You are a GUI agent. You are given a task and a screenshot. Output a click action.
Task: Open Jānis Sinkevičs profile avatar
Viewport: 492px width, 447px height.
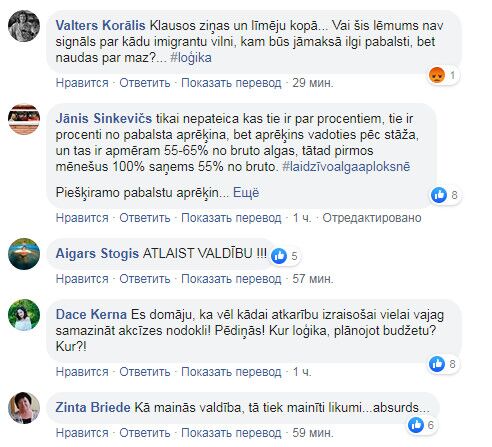coord(24,119)
